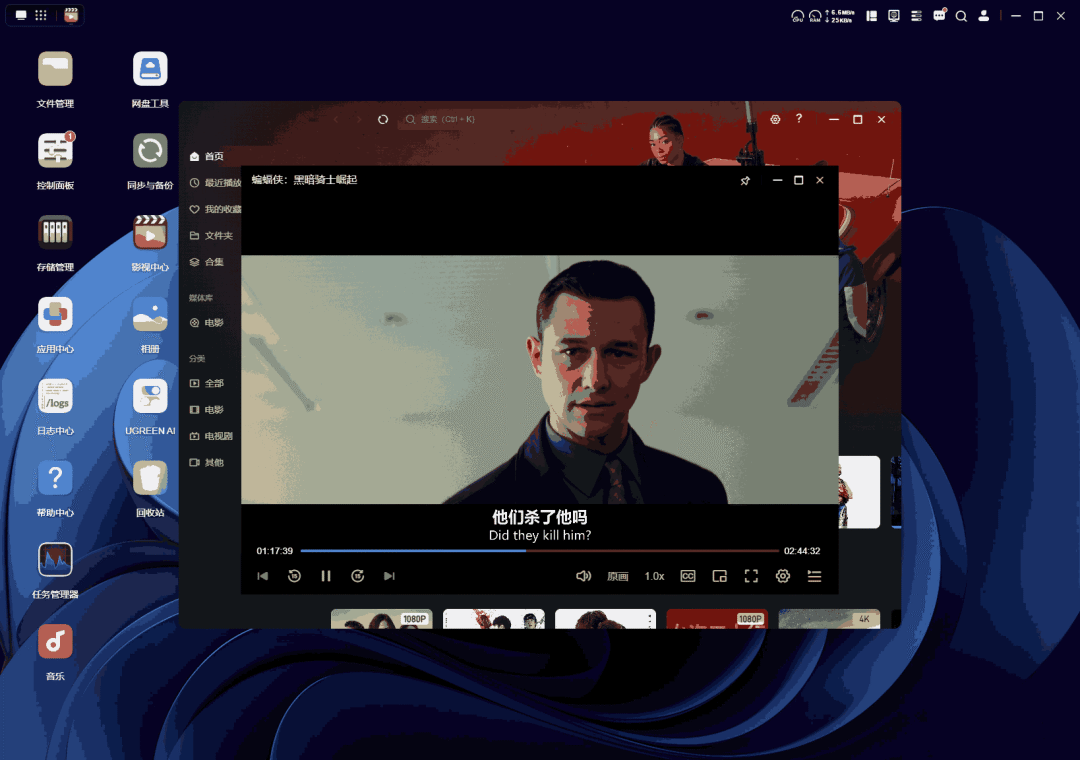This screenshot has height=760, width=1080.
Task: Select the 电视剧 category
Action: coord(211,436)
